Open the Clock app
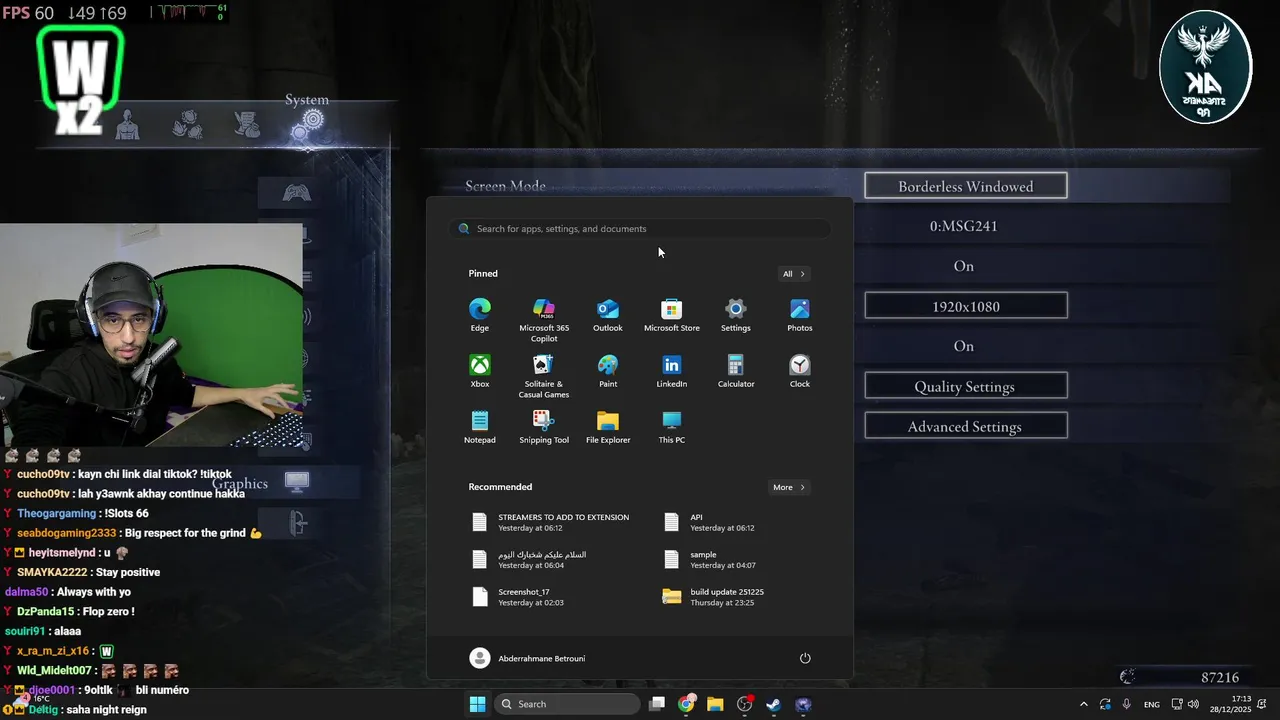Viewport: 1280px width, 720px height. pyautogui.click(x=800, y=370)
